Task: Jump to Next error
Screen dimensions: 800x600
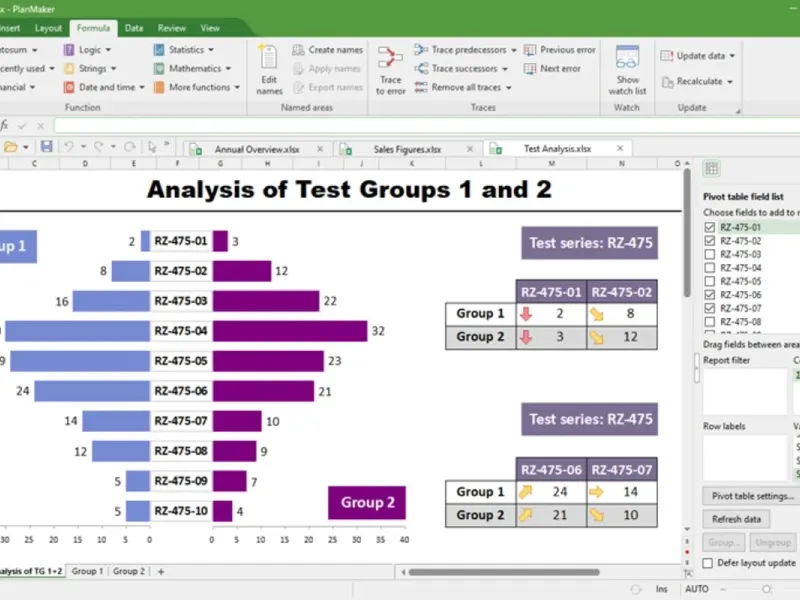Action: tap(552, 68)
